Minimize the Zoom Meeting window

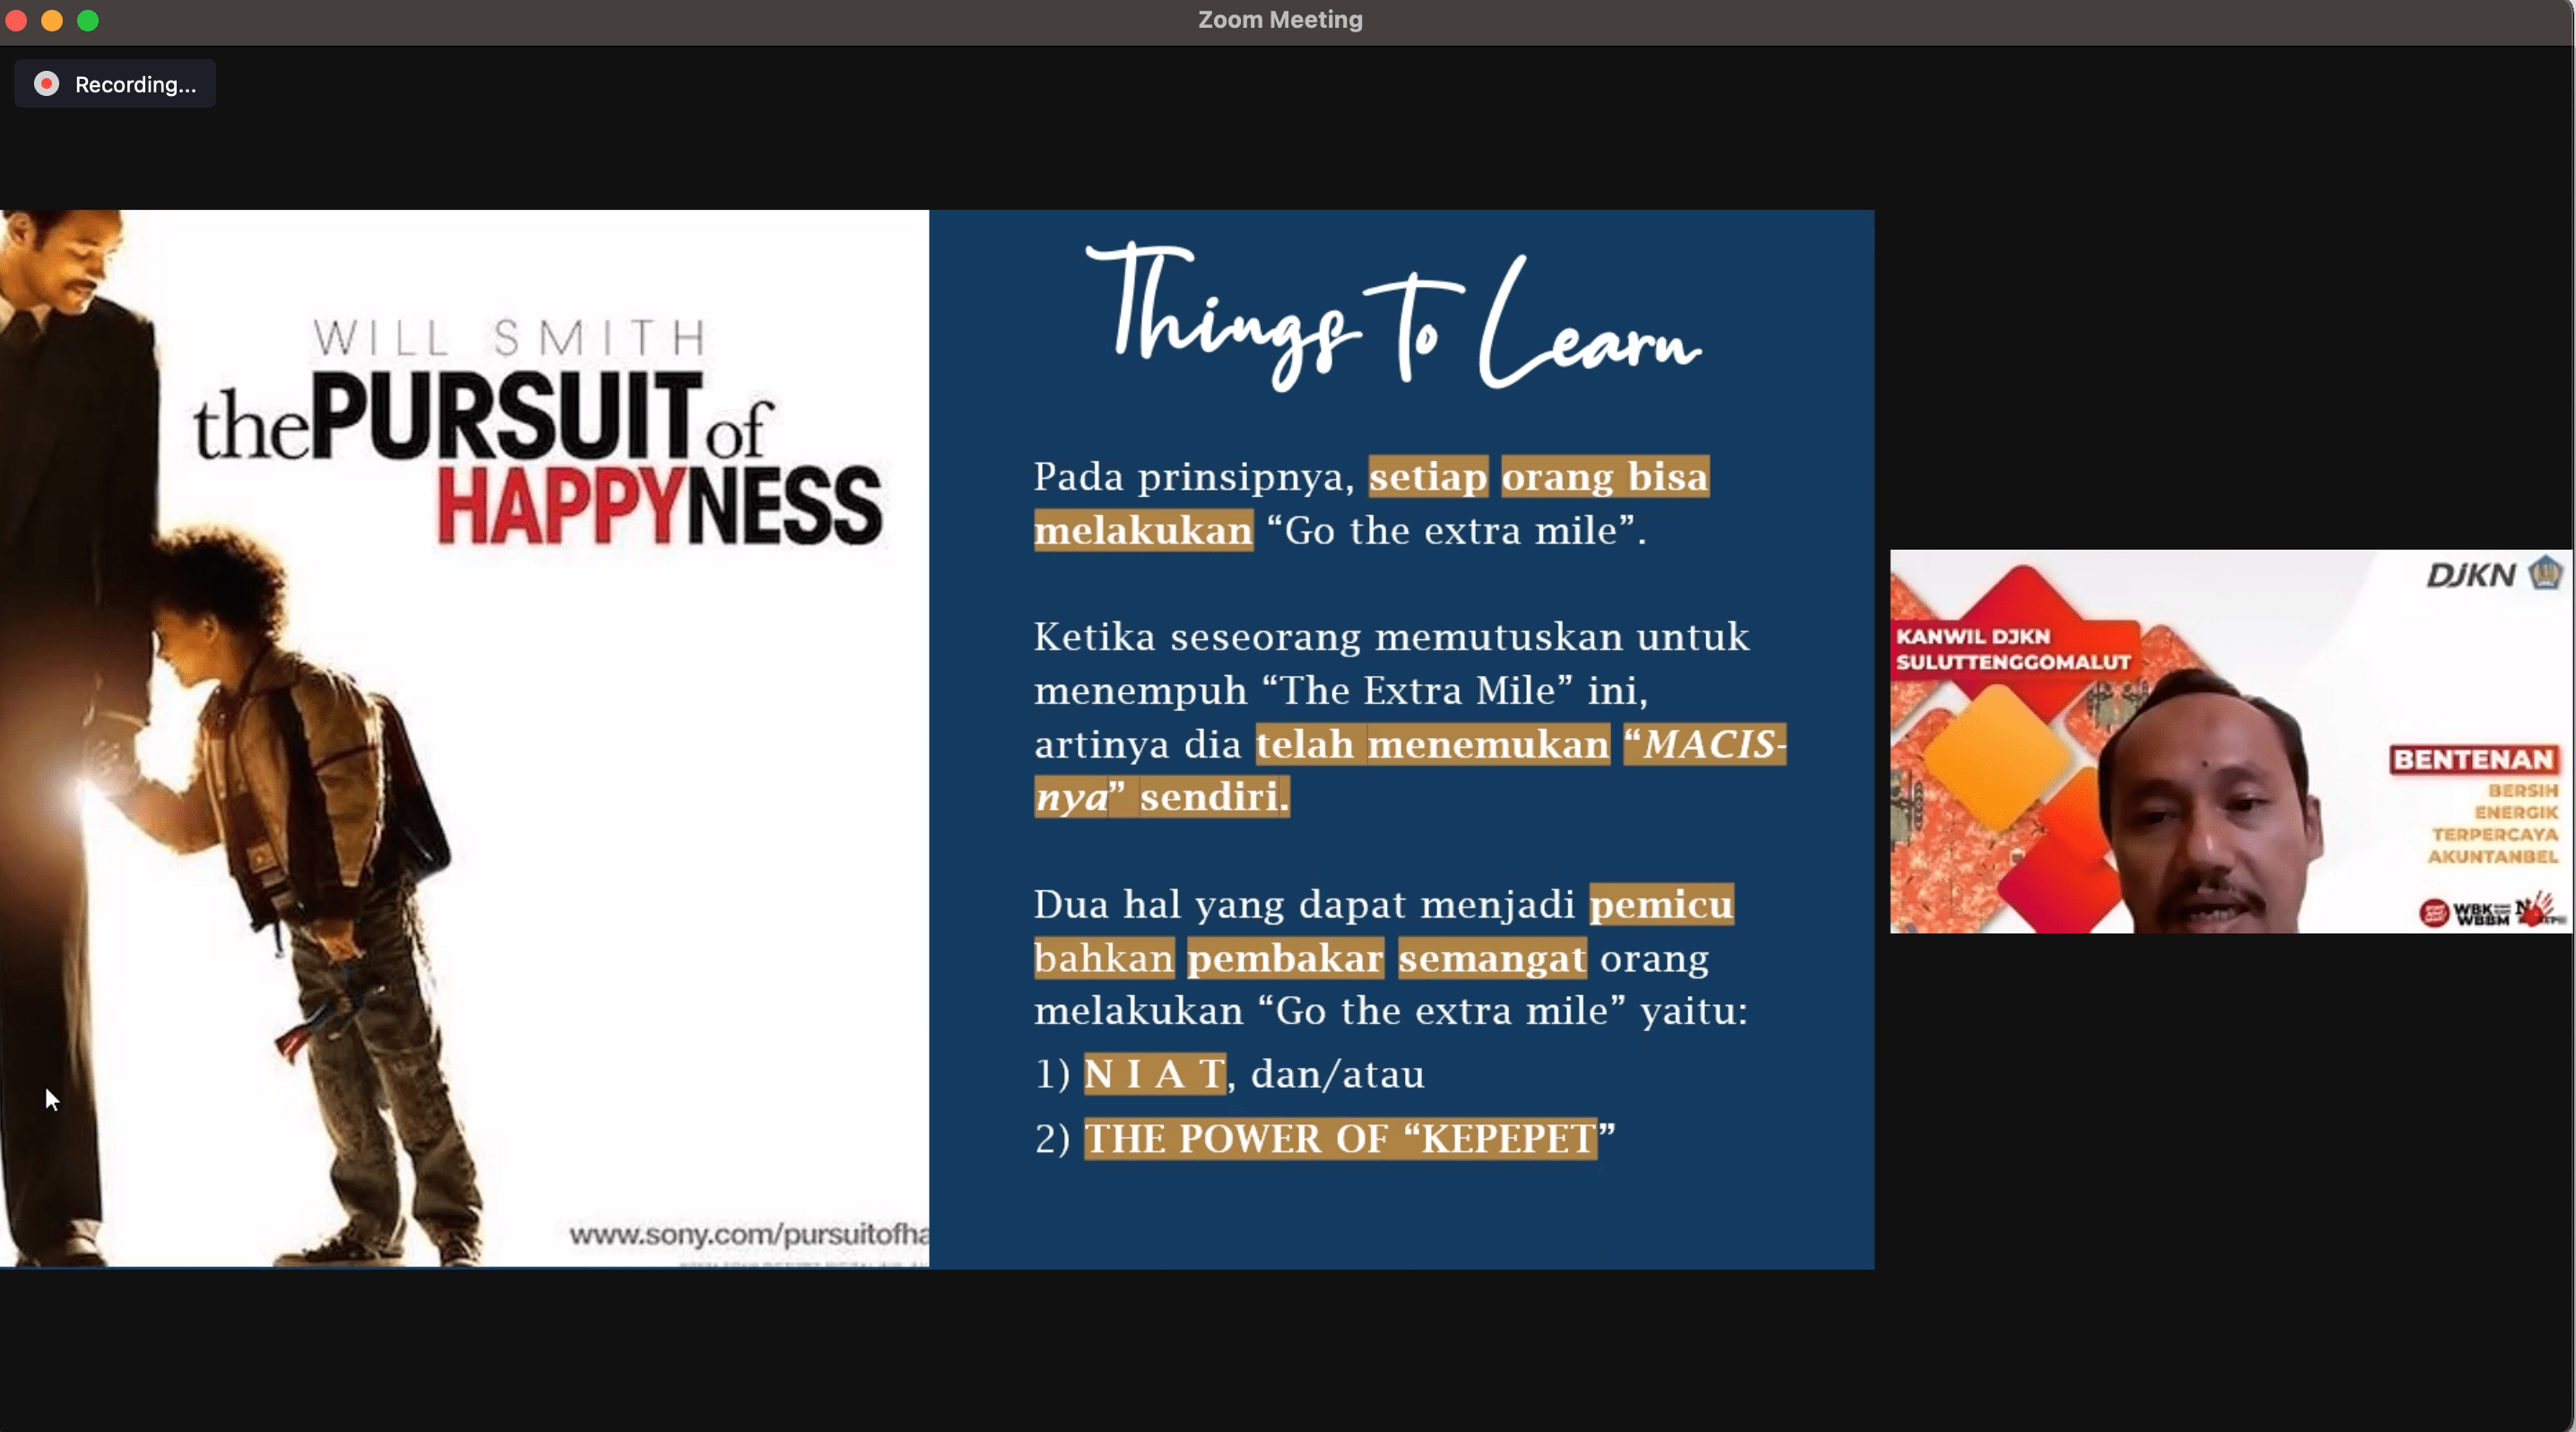point(52,20)
